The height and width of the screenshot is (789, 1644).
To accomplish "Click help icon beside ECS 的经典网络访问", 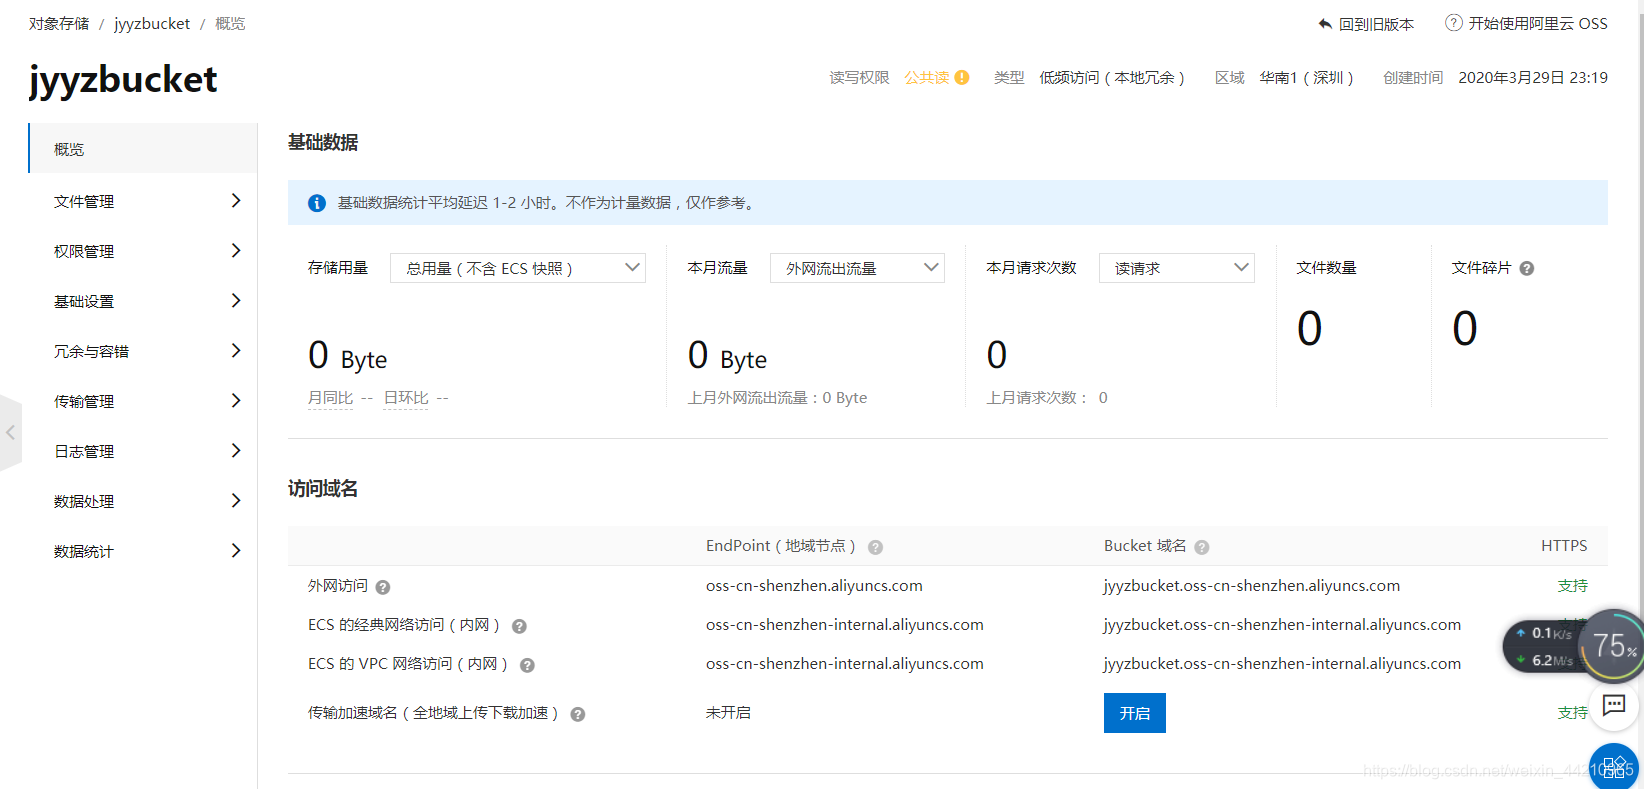I will click(519, 626).
